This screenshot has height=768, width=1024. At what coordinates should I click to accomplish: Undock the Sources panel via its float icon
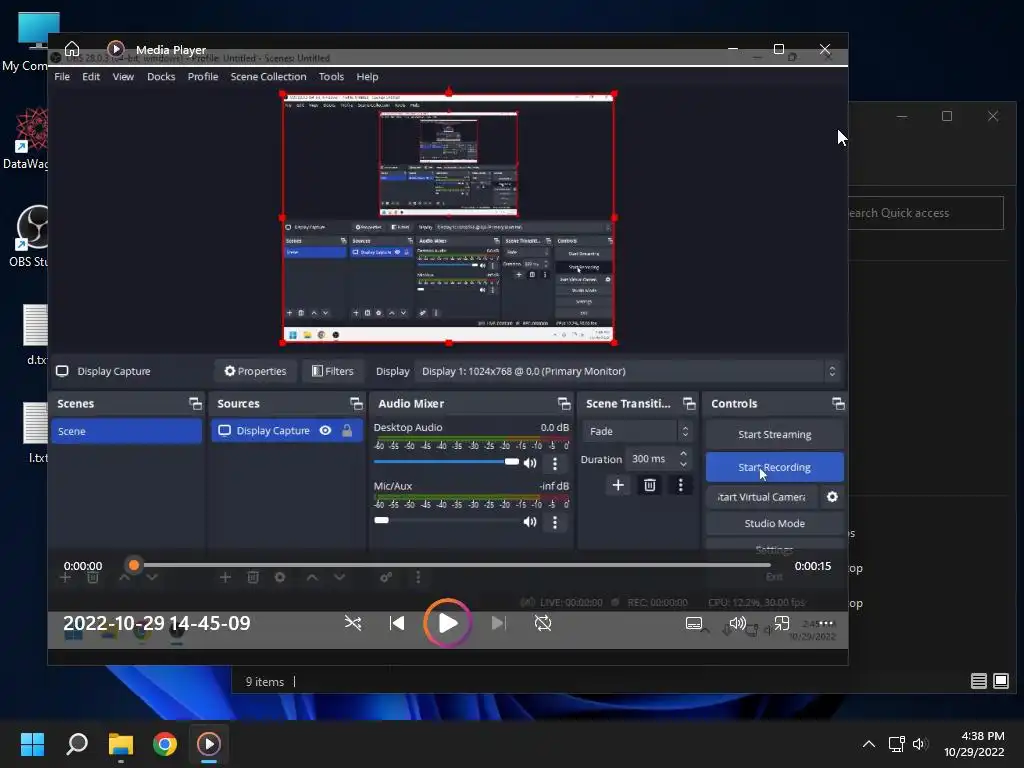pos(356,404)
